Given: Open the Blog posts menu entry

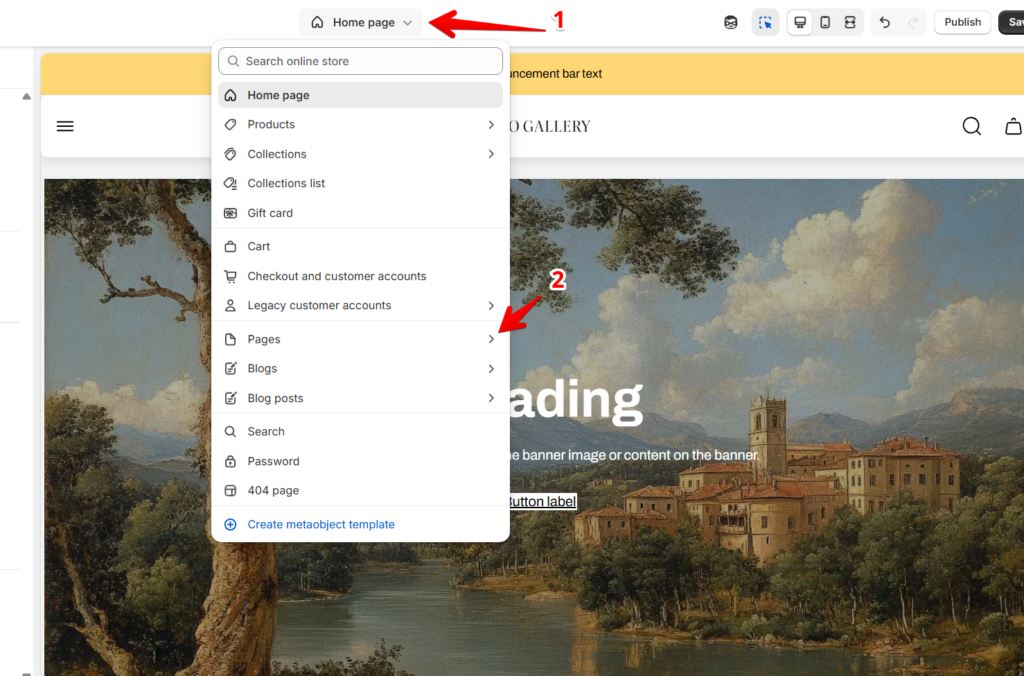Looking at the screenshot, I should (360, 398).
